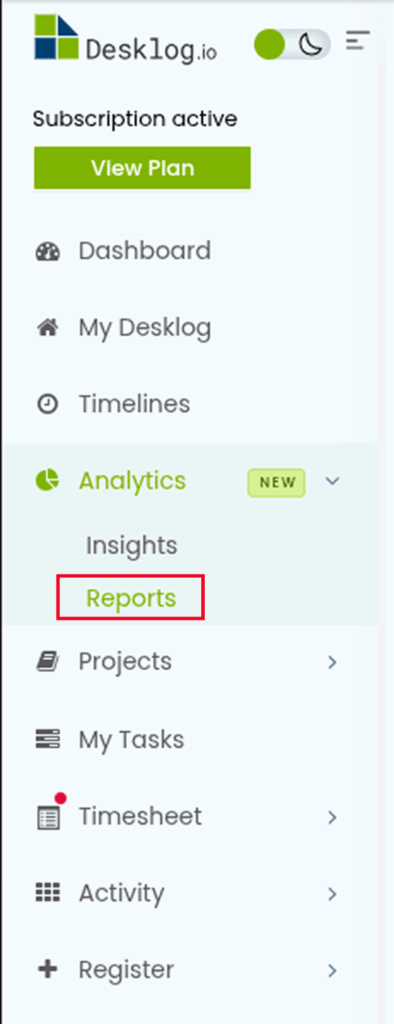Screen dimensions: 394x1024
Task: Collapse the Analytics chevron
Action: click(x=333, y=481)
